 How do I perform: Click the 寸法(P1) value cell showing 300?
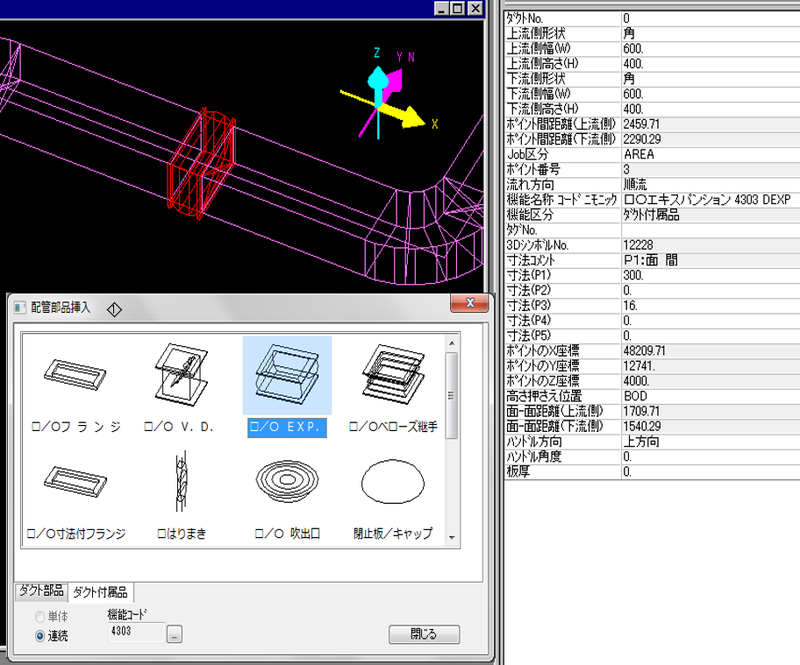(x=708, y=275)
